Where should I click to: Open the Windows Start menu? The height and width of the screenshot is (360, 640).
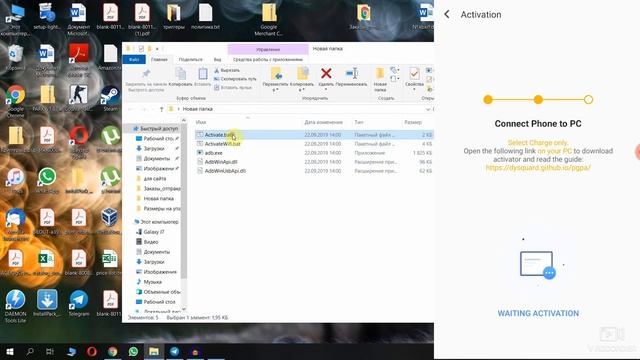(x=10, y=351)
